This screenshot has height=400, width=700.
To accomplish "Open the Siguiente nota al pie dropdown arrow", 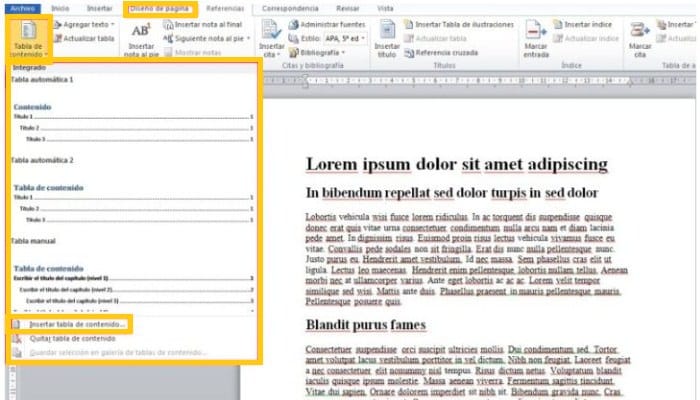I will pyautogui.click(x=248, y=39).
